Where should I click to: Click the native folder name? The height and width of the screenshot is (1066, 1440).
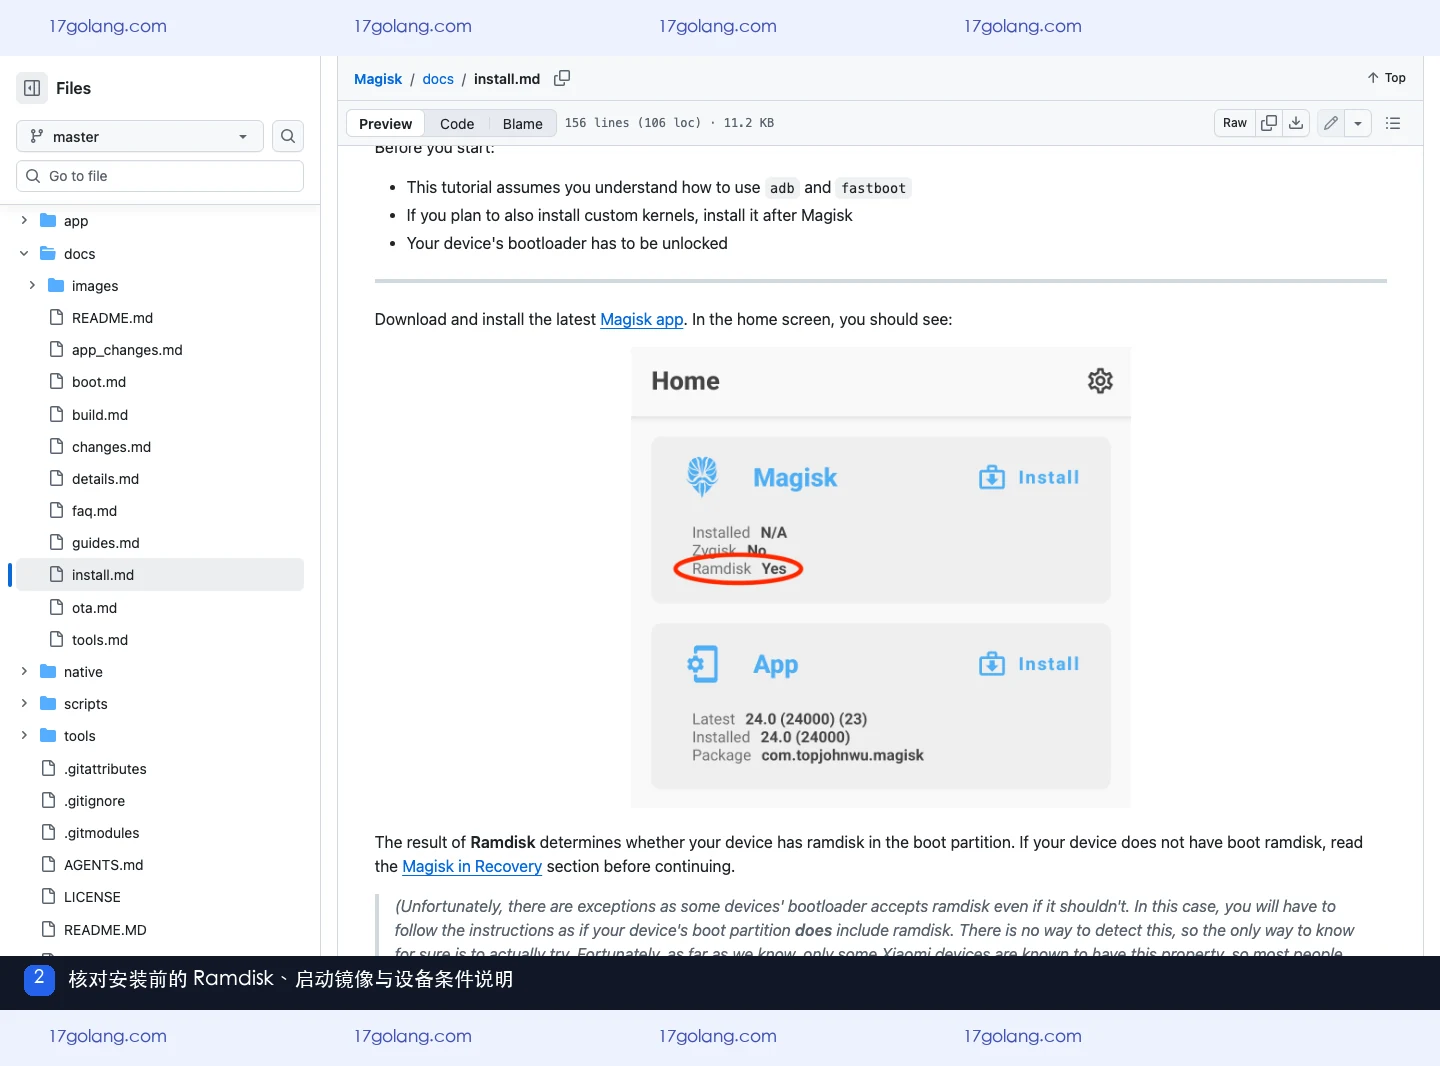coord(83,672)
